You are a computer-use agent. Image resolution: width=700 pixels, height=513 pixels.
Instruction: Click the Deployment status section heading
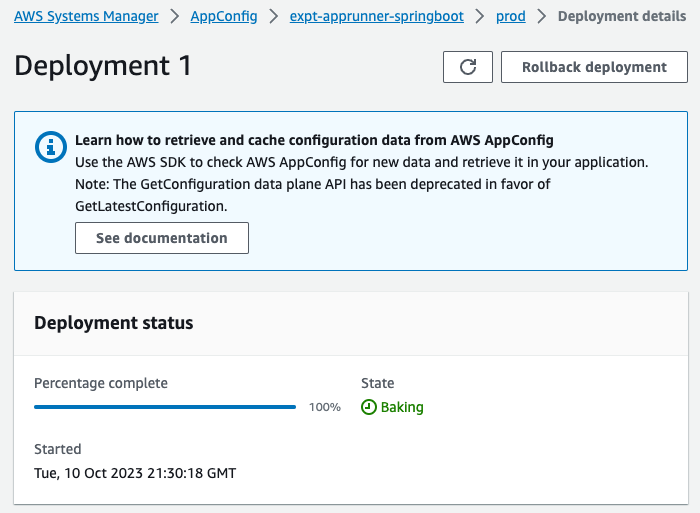(x=113, y=323)
